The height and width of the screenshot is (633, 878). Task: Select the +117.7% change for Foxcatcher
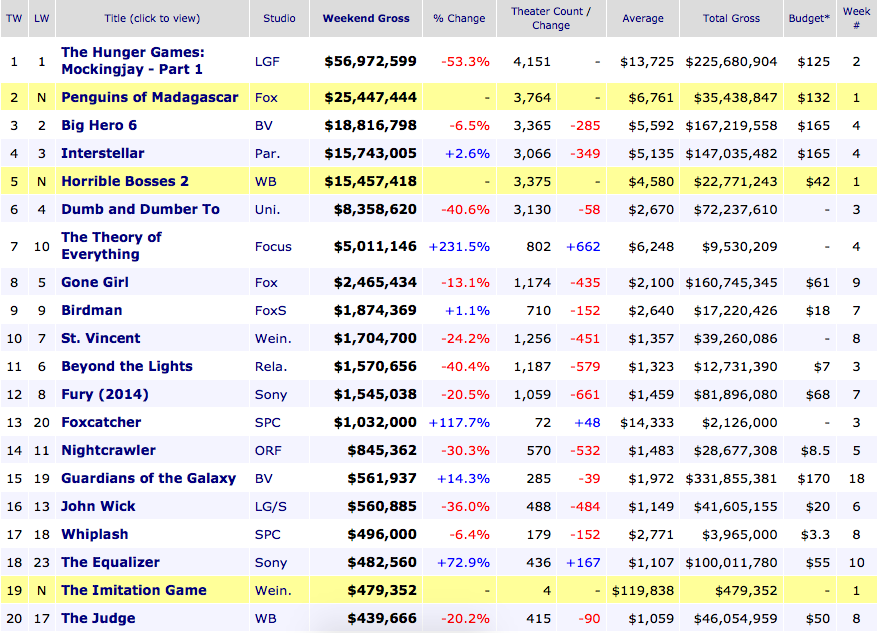tap(459, 422)
